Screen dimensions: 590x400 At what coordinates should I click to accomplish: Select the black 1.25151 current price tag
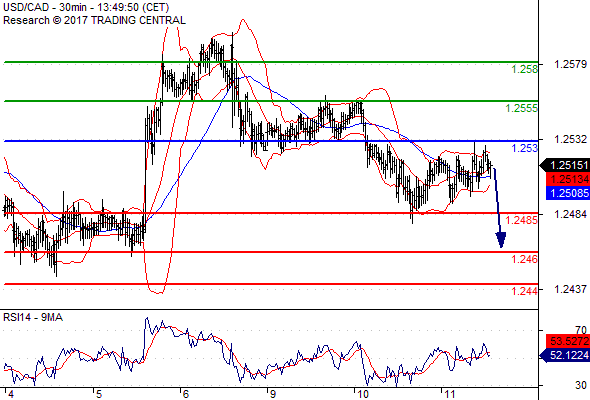565,165
